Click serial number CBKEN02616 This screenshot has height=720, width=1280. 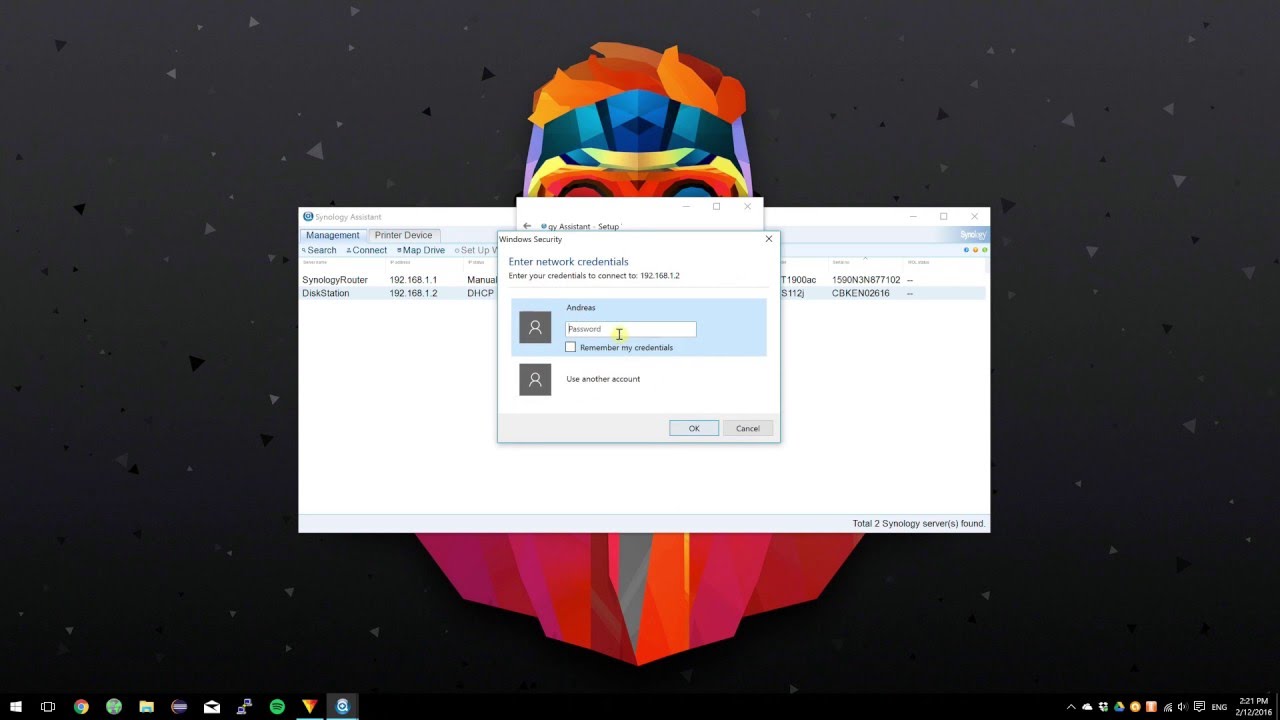[x=861, y=294]
